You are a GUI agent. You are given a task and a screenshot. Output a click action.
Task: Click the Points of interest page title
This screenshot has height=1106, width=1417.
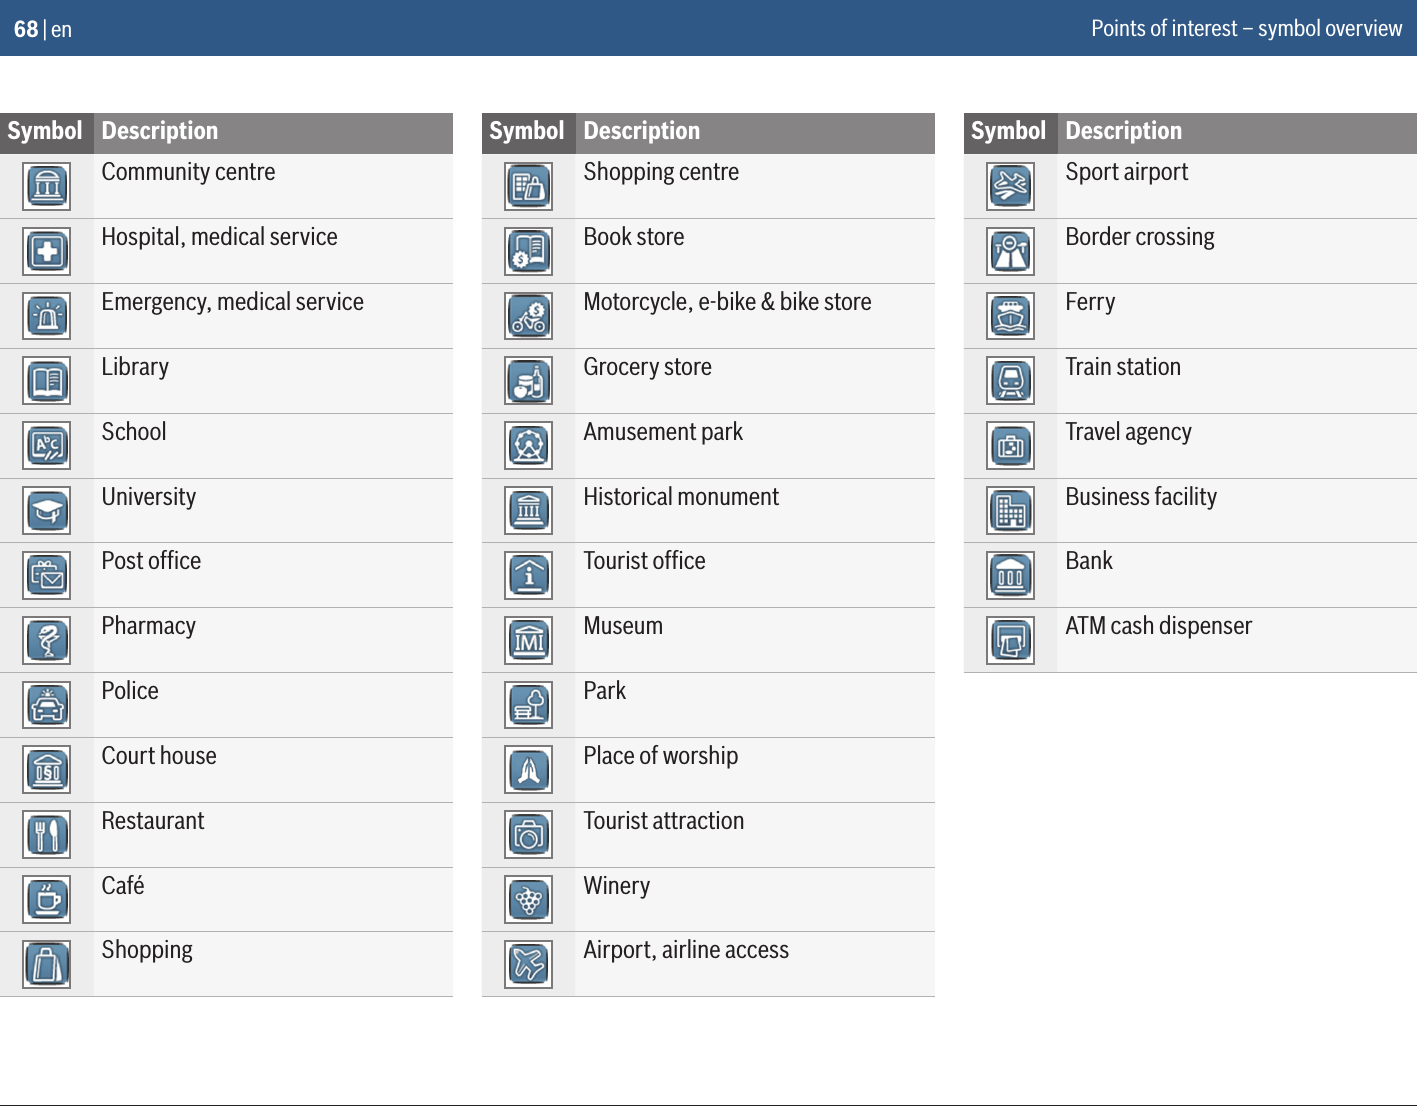[1246, 28]
